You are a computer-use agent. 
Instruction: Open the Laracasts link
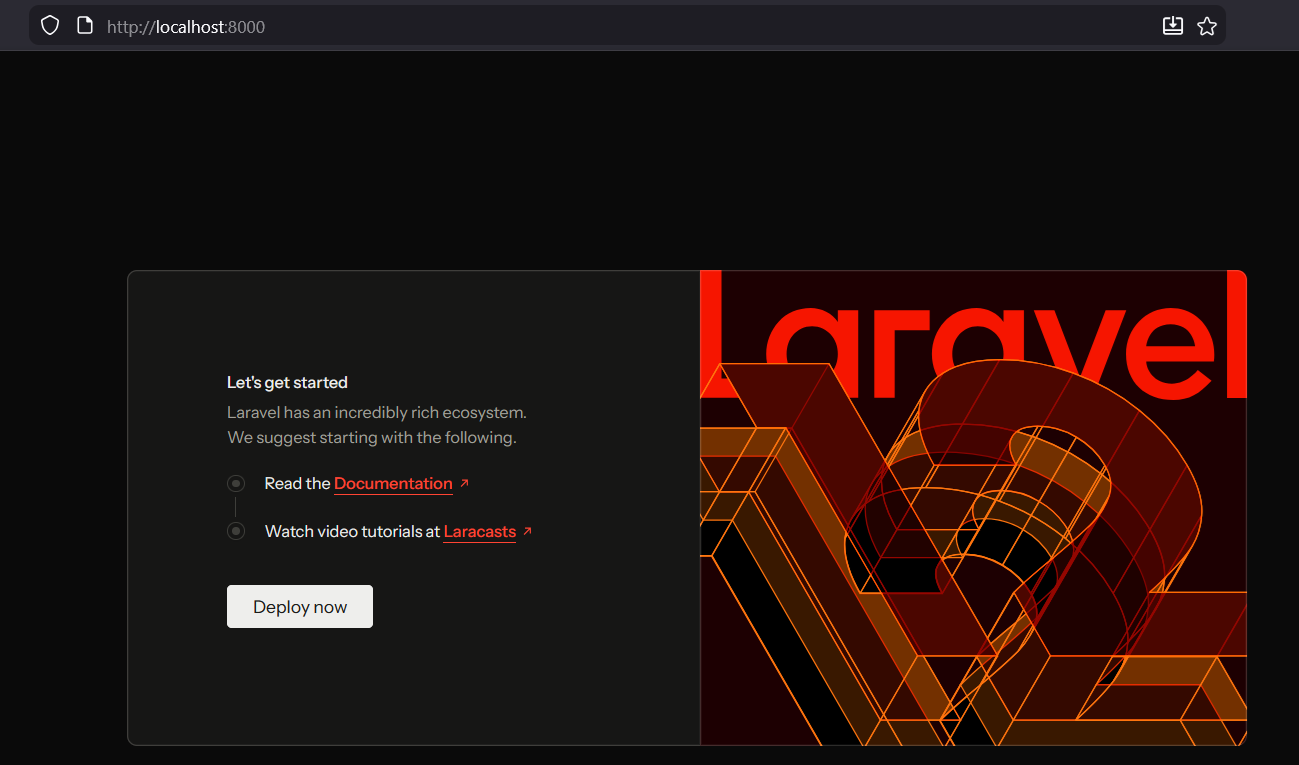pyautogui.click(x=480, y=532)
